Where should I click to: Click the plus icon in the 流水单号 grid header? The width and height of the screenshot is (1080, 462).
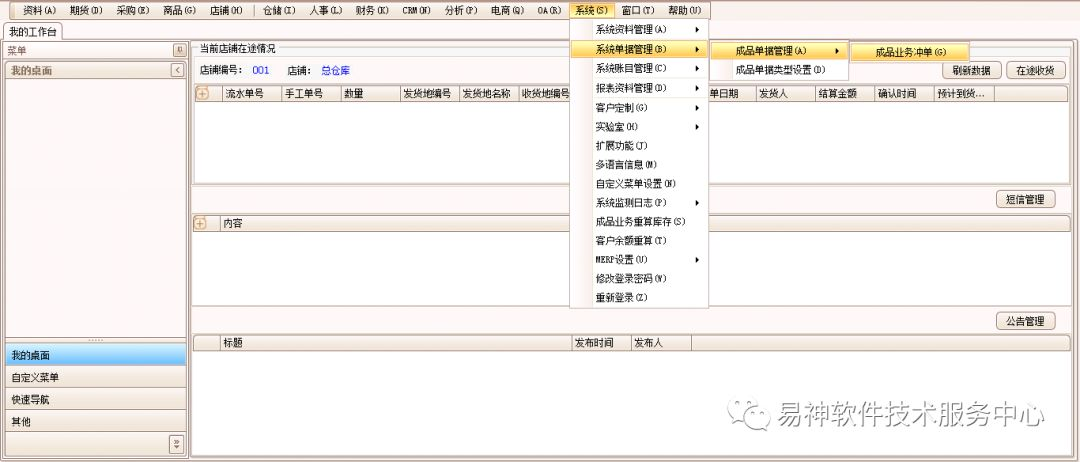click(x=202, y=93)
